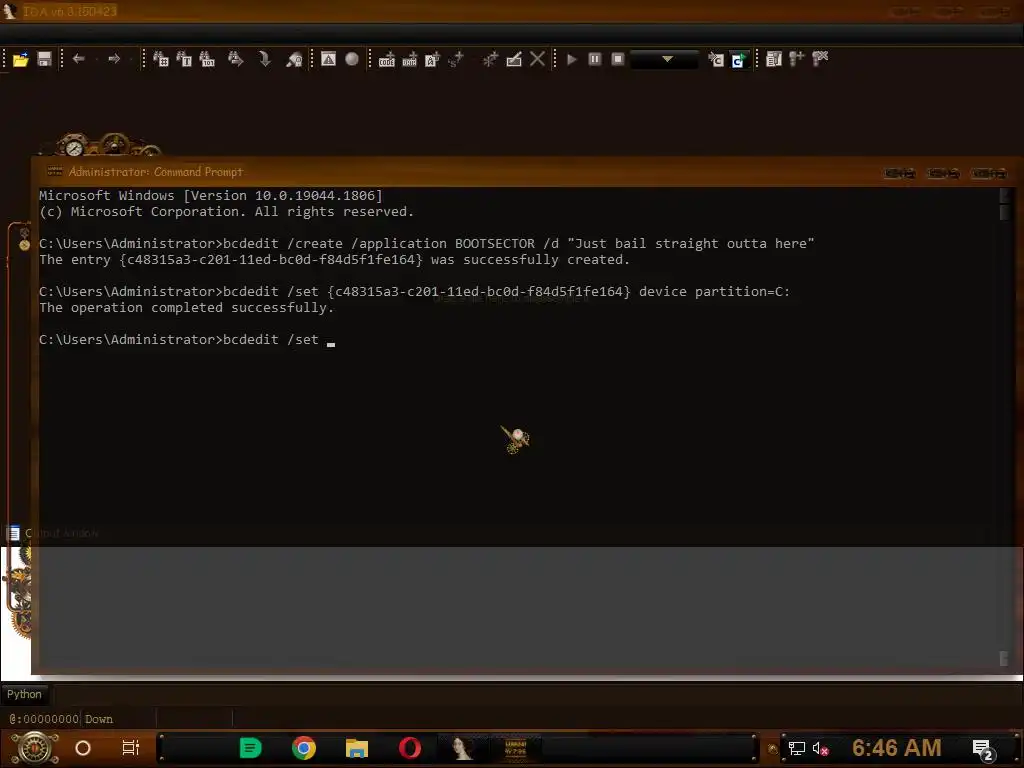Click the plus-sign tool icon near toolbar end

(x=797, y=59)
